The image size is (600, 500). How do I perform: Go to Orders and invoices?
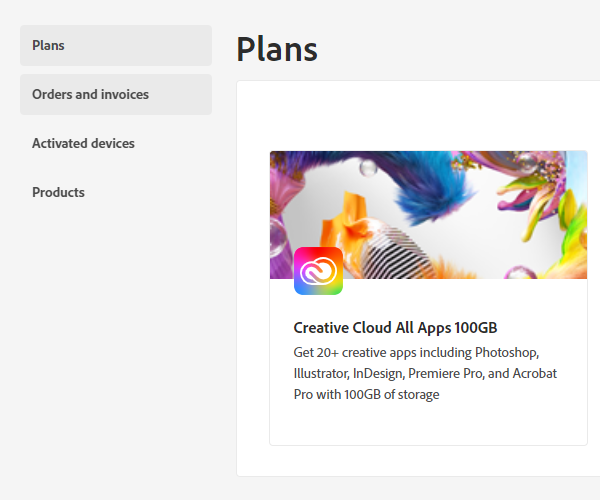[116, 94]
